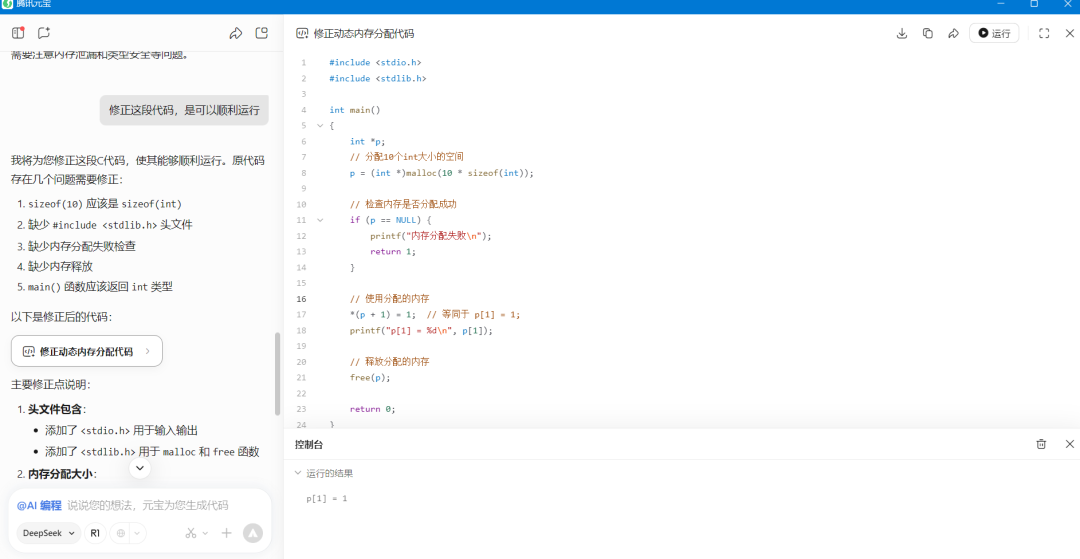Click the #include <stdlib.h> code line
This screenshot has width=1080, height=559.
[377, 78]
